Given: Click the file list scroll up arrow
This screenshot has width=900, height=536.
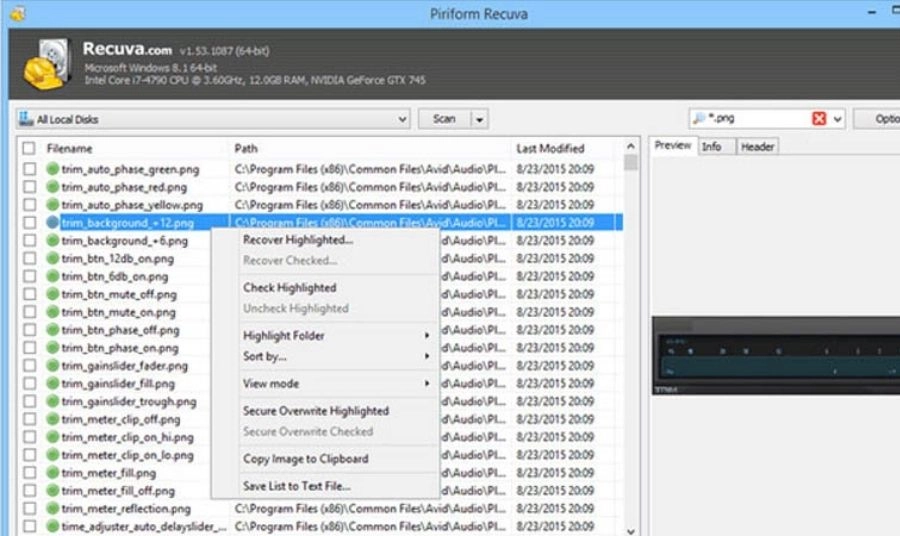Looking at the screenshot, I should pyautogui.click(x=631, y=146).
